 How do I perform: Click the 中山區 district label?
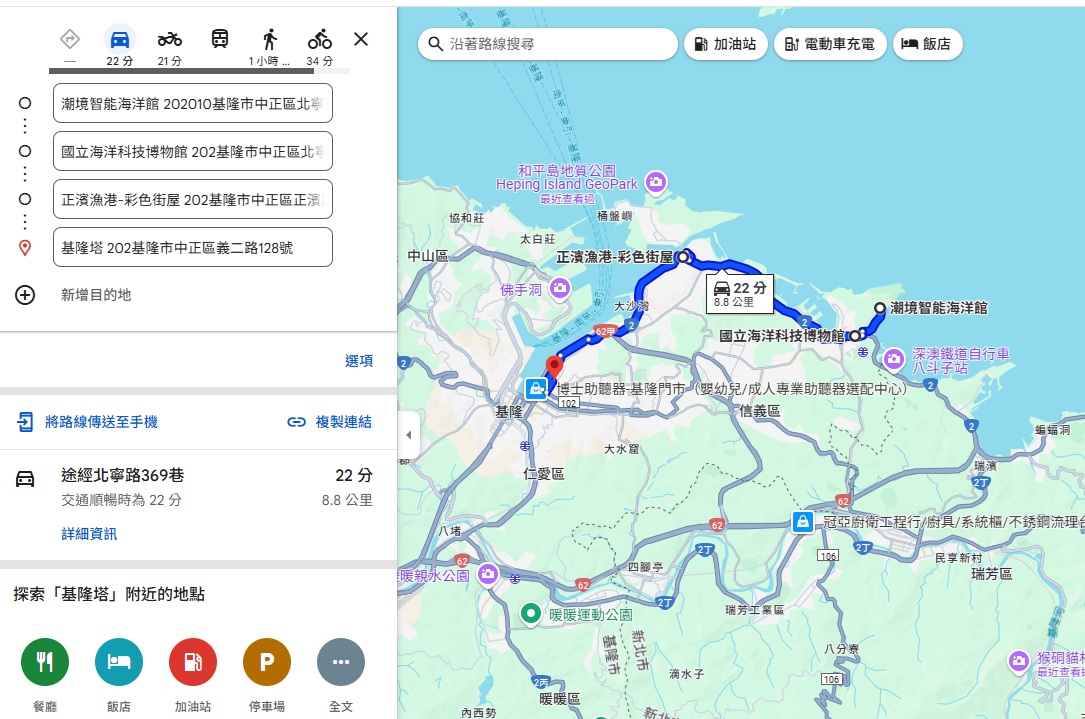[428, 256]
